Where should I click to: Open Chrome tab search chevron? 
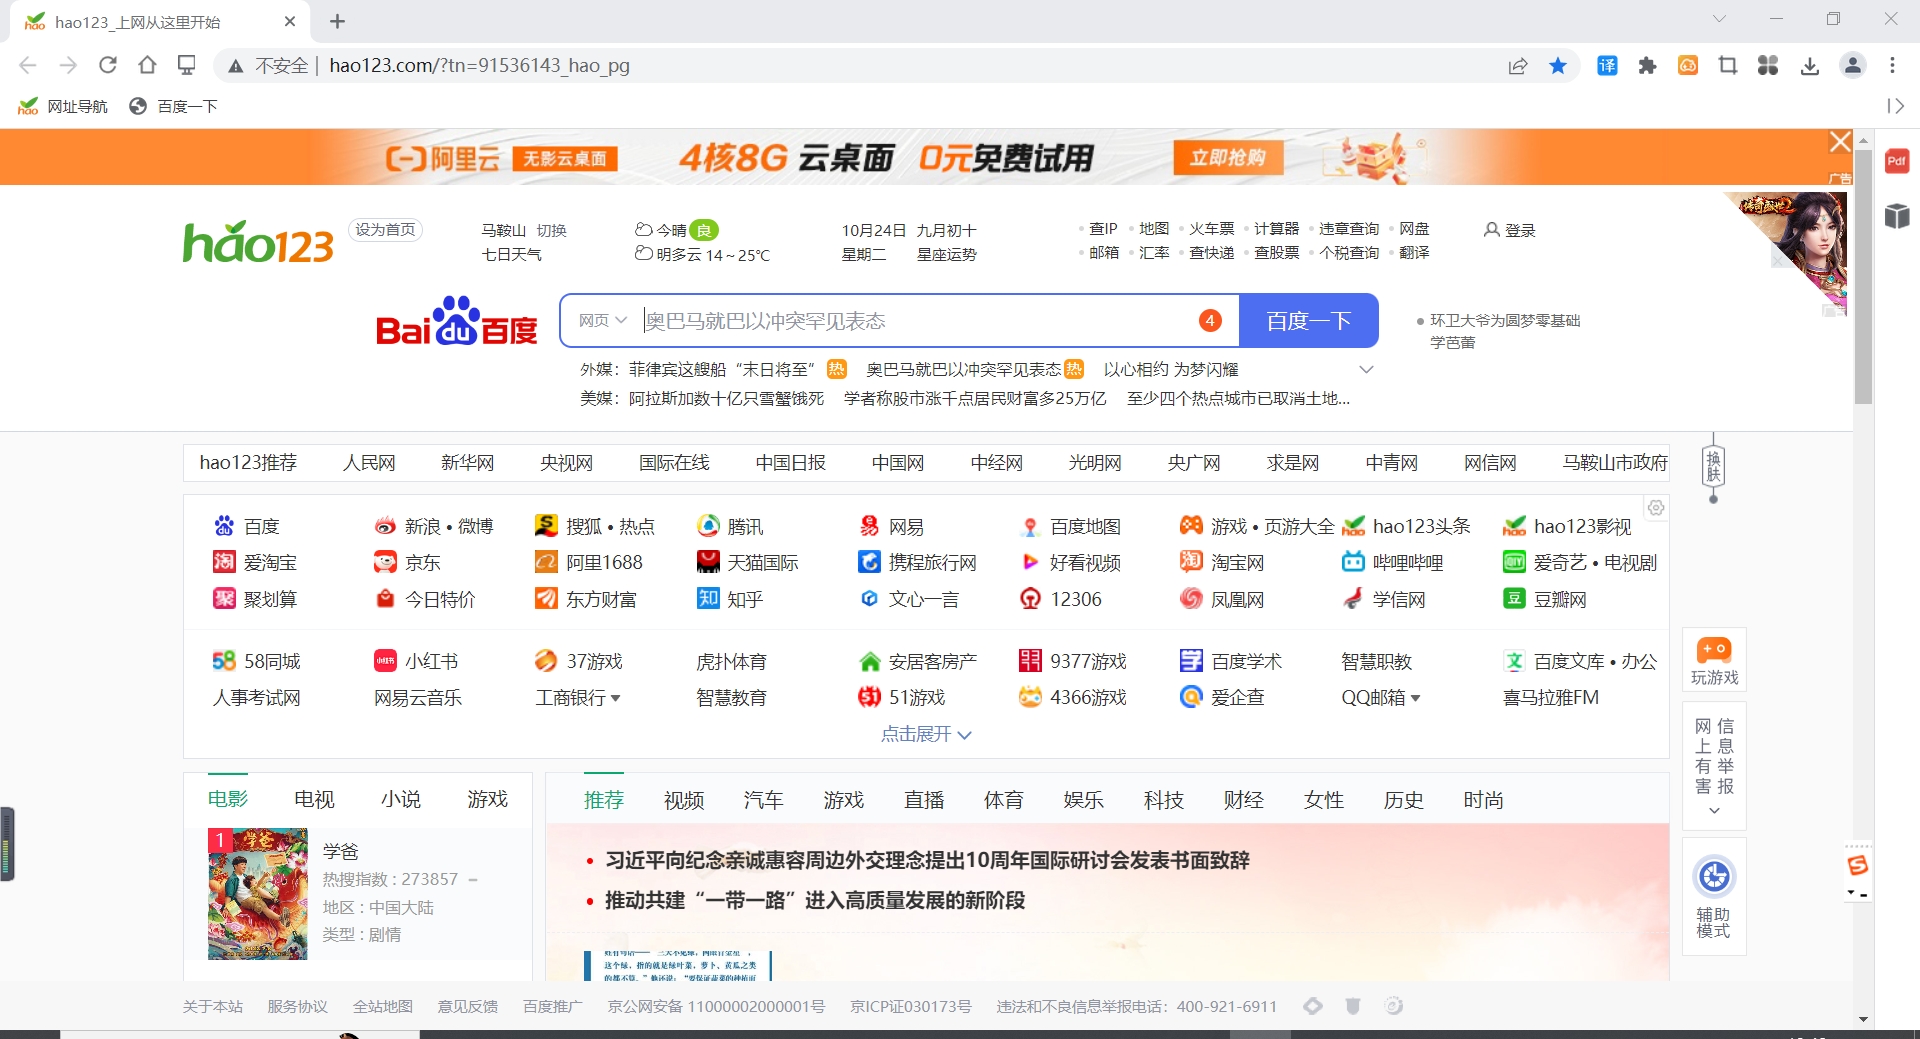[1719, 19]
